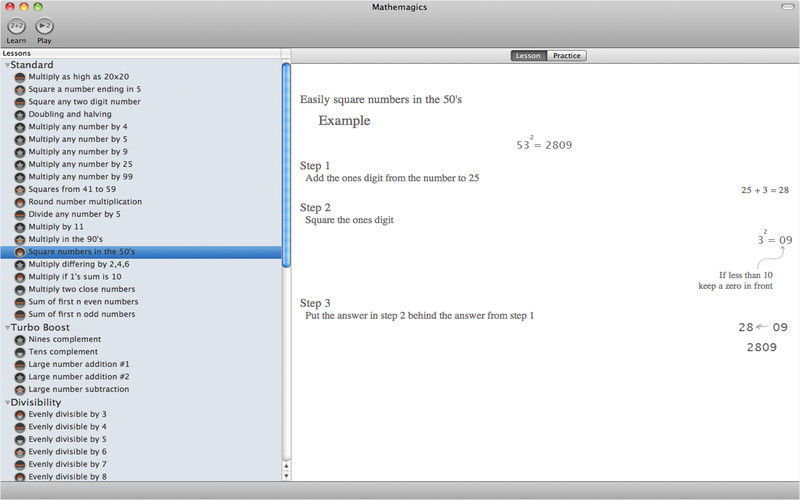Click icon beside Multiply any number by 4
This screenshot has width=800, height=500.
click(20, 127)
